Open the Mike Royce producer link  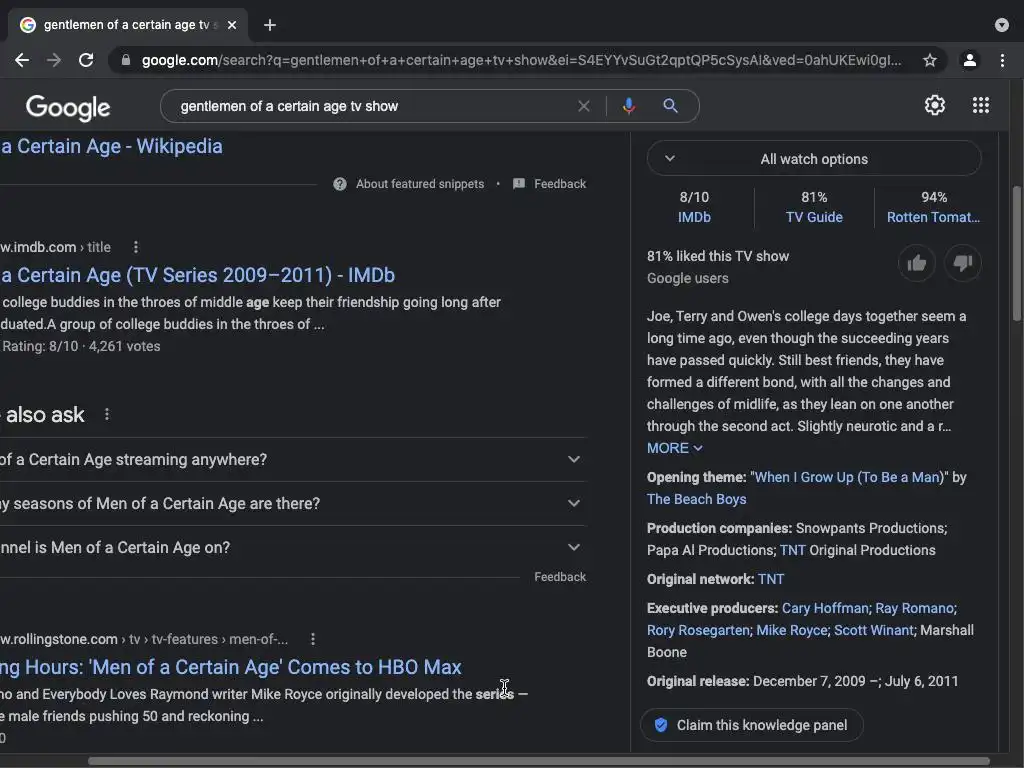(792, 630)
